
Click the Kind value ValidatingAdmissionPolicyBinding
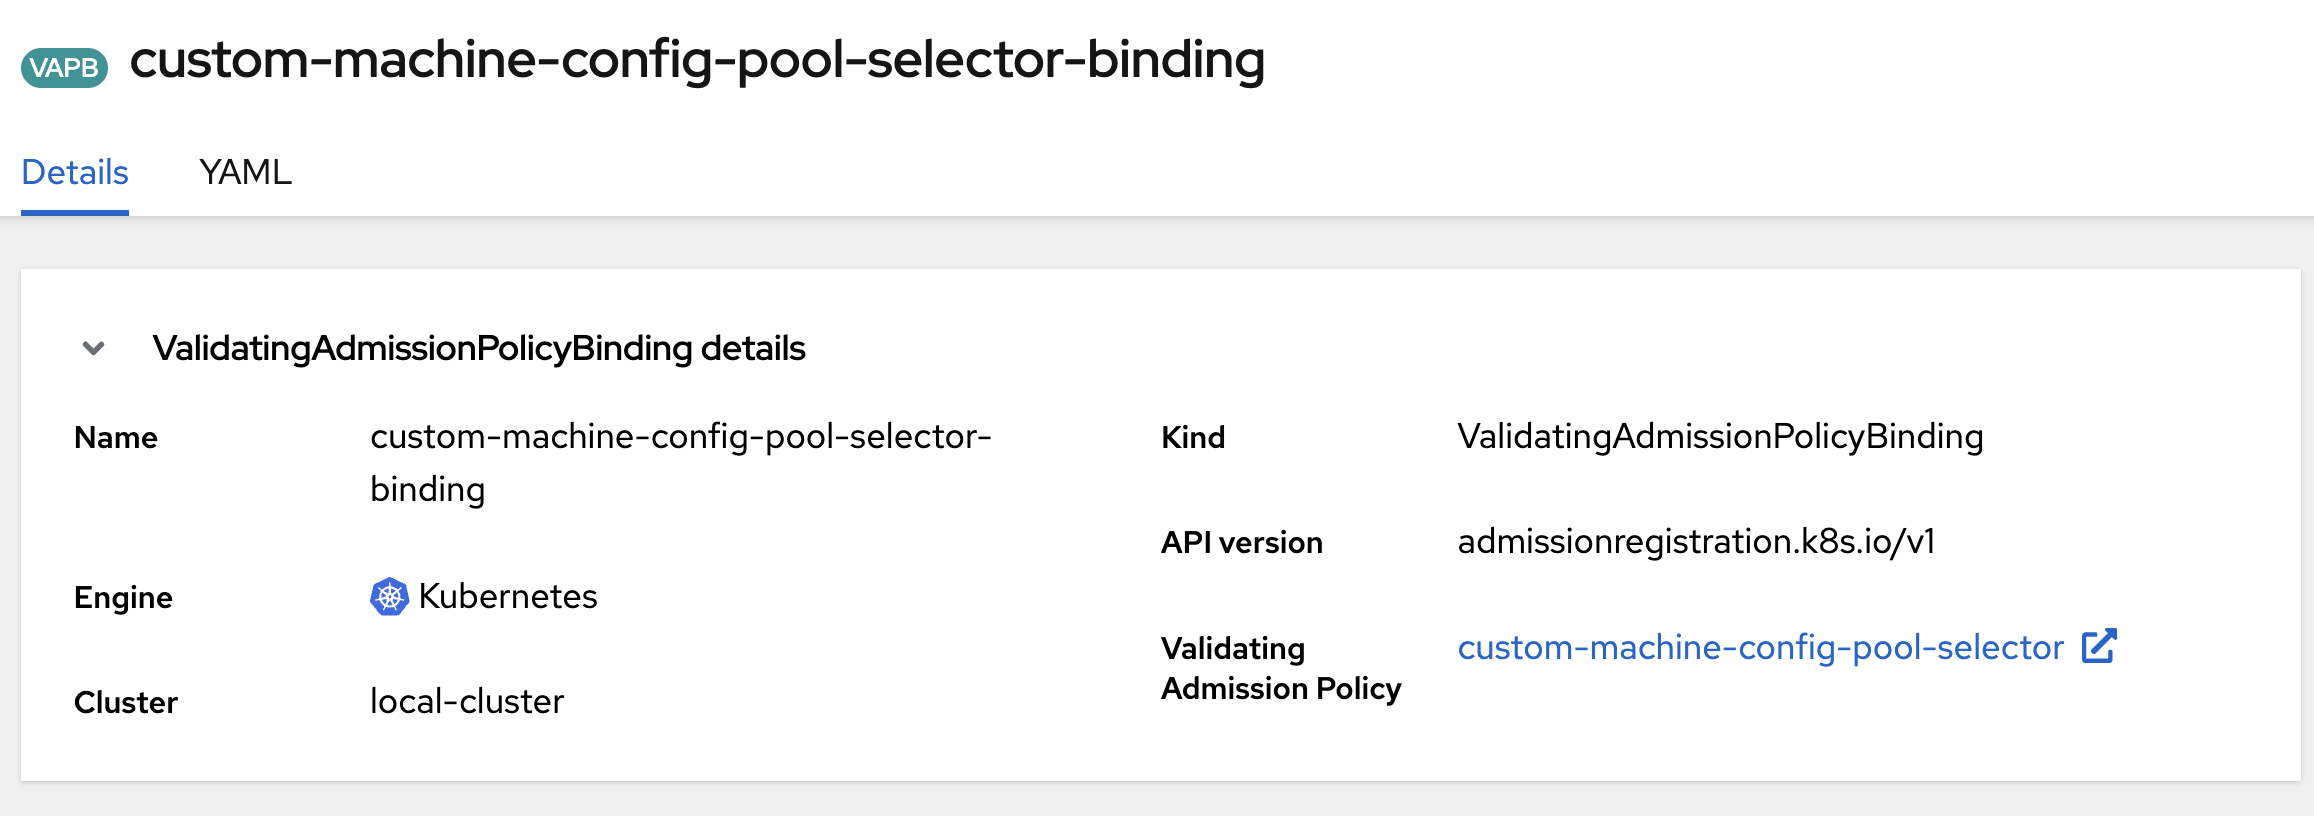pos(1720,437)
